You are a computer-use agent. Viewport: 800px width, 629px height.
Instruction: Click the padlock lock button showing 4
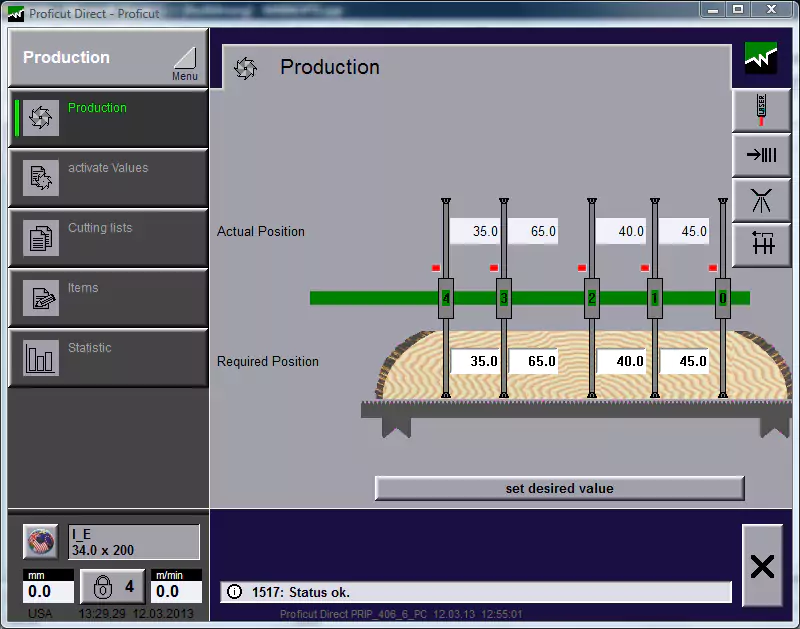click(x=113, y=587)
